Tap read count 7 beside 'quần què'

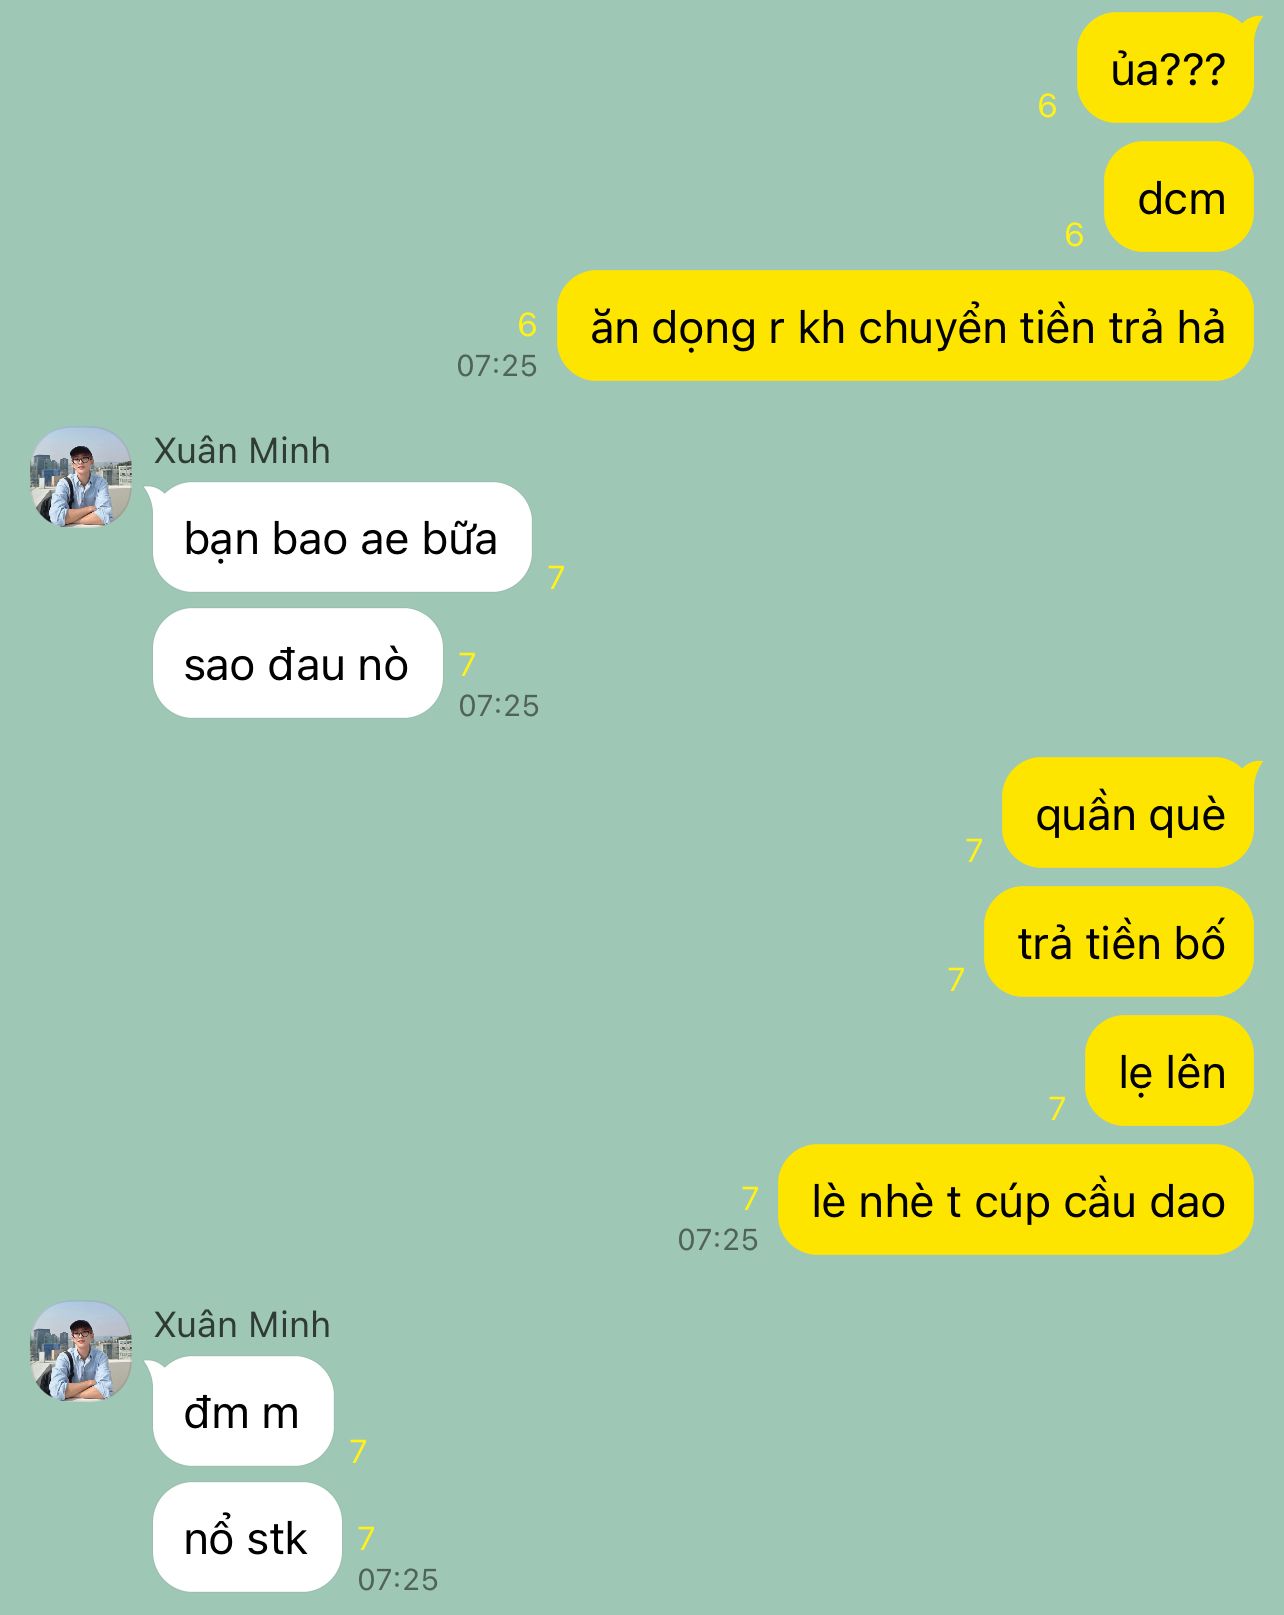pyautogui.click(x=974, y=850)
